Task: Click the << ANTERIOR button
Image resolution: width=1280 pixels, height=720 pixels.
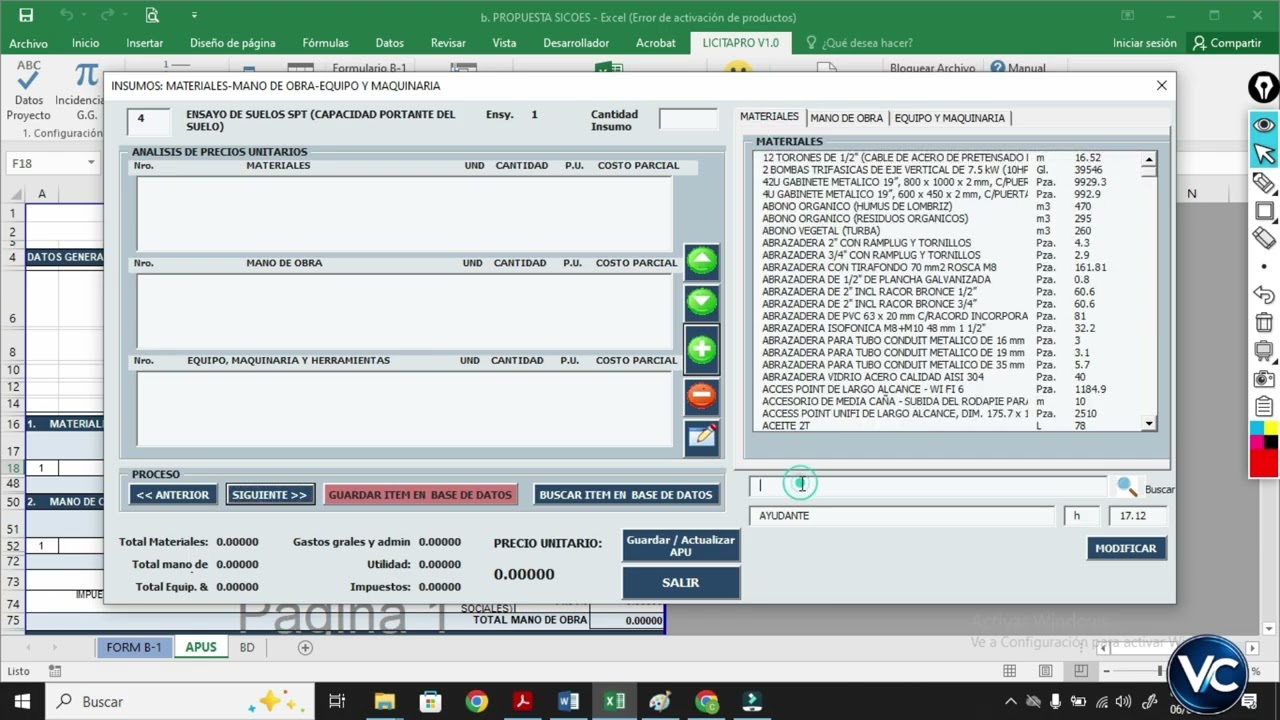Action: point(173,494)
